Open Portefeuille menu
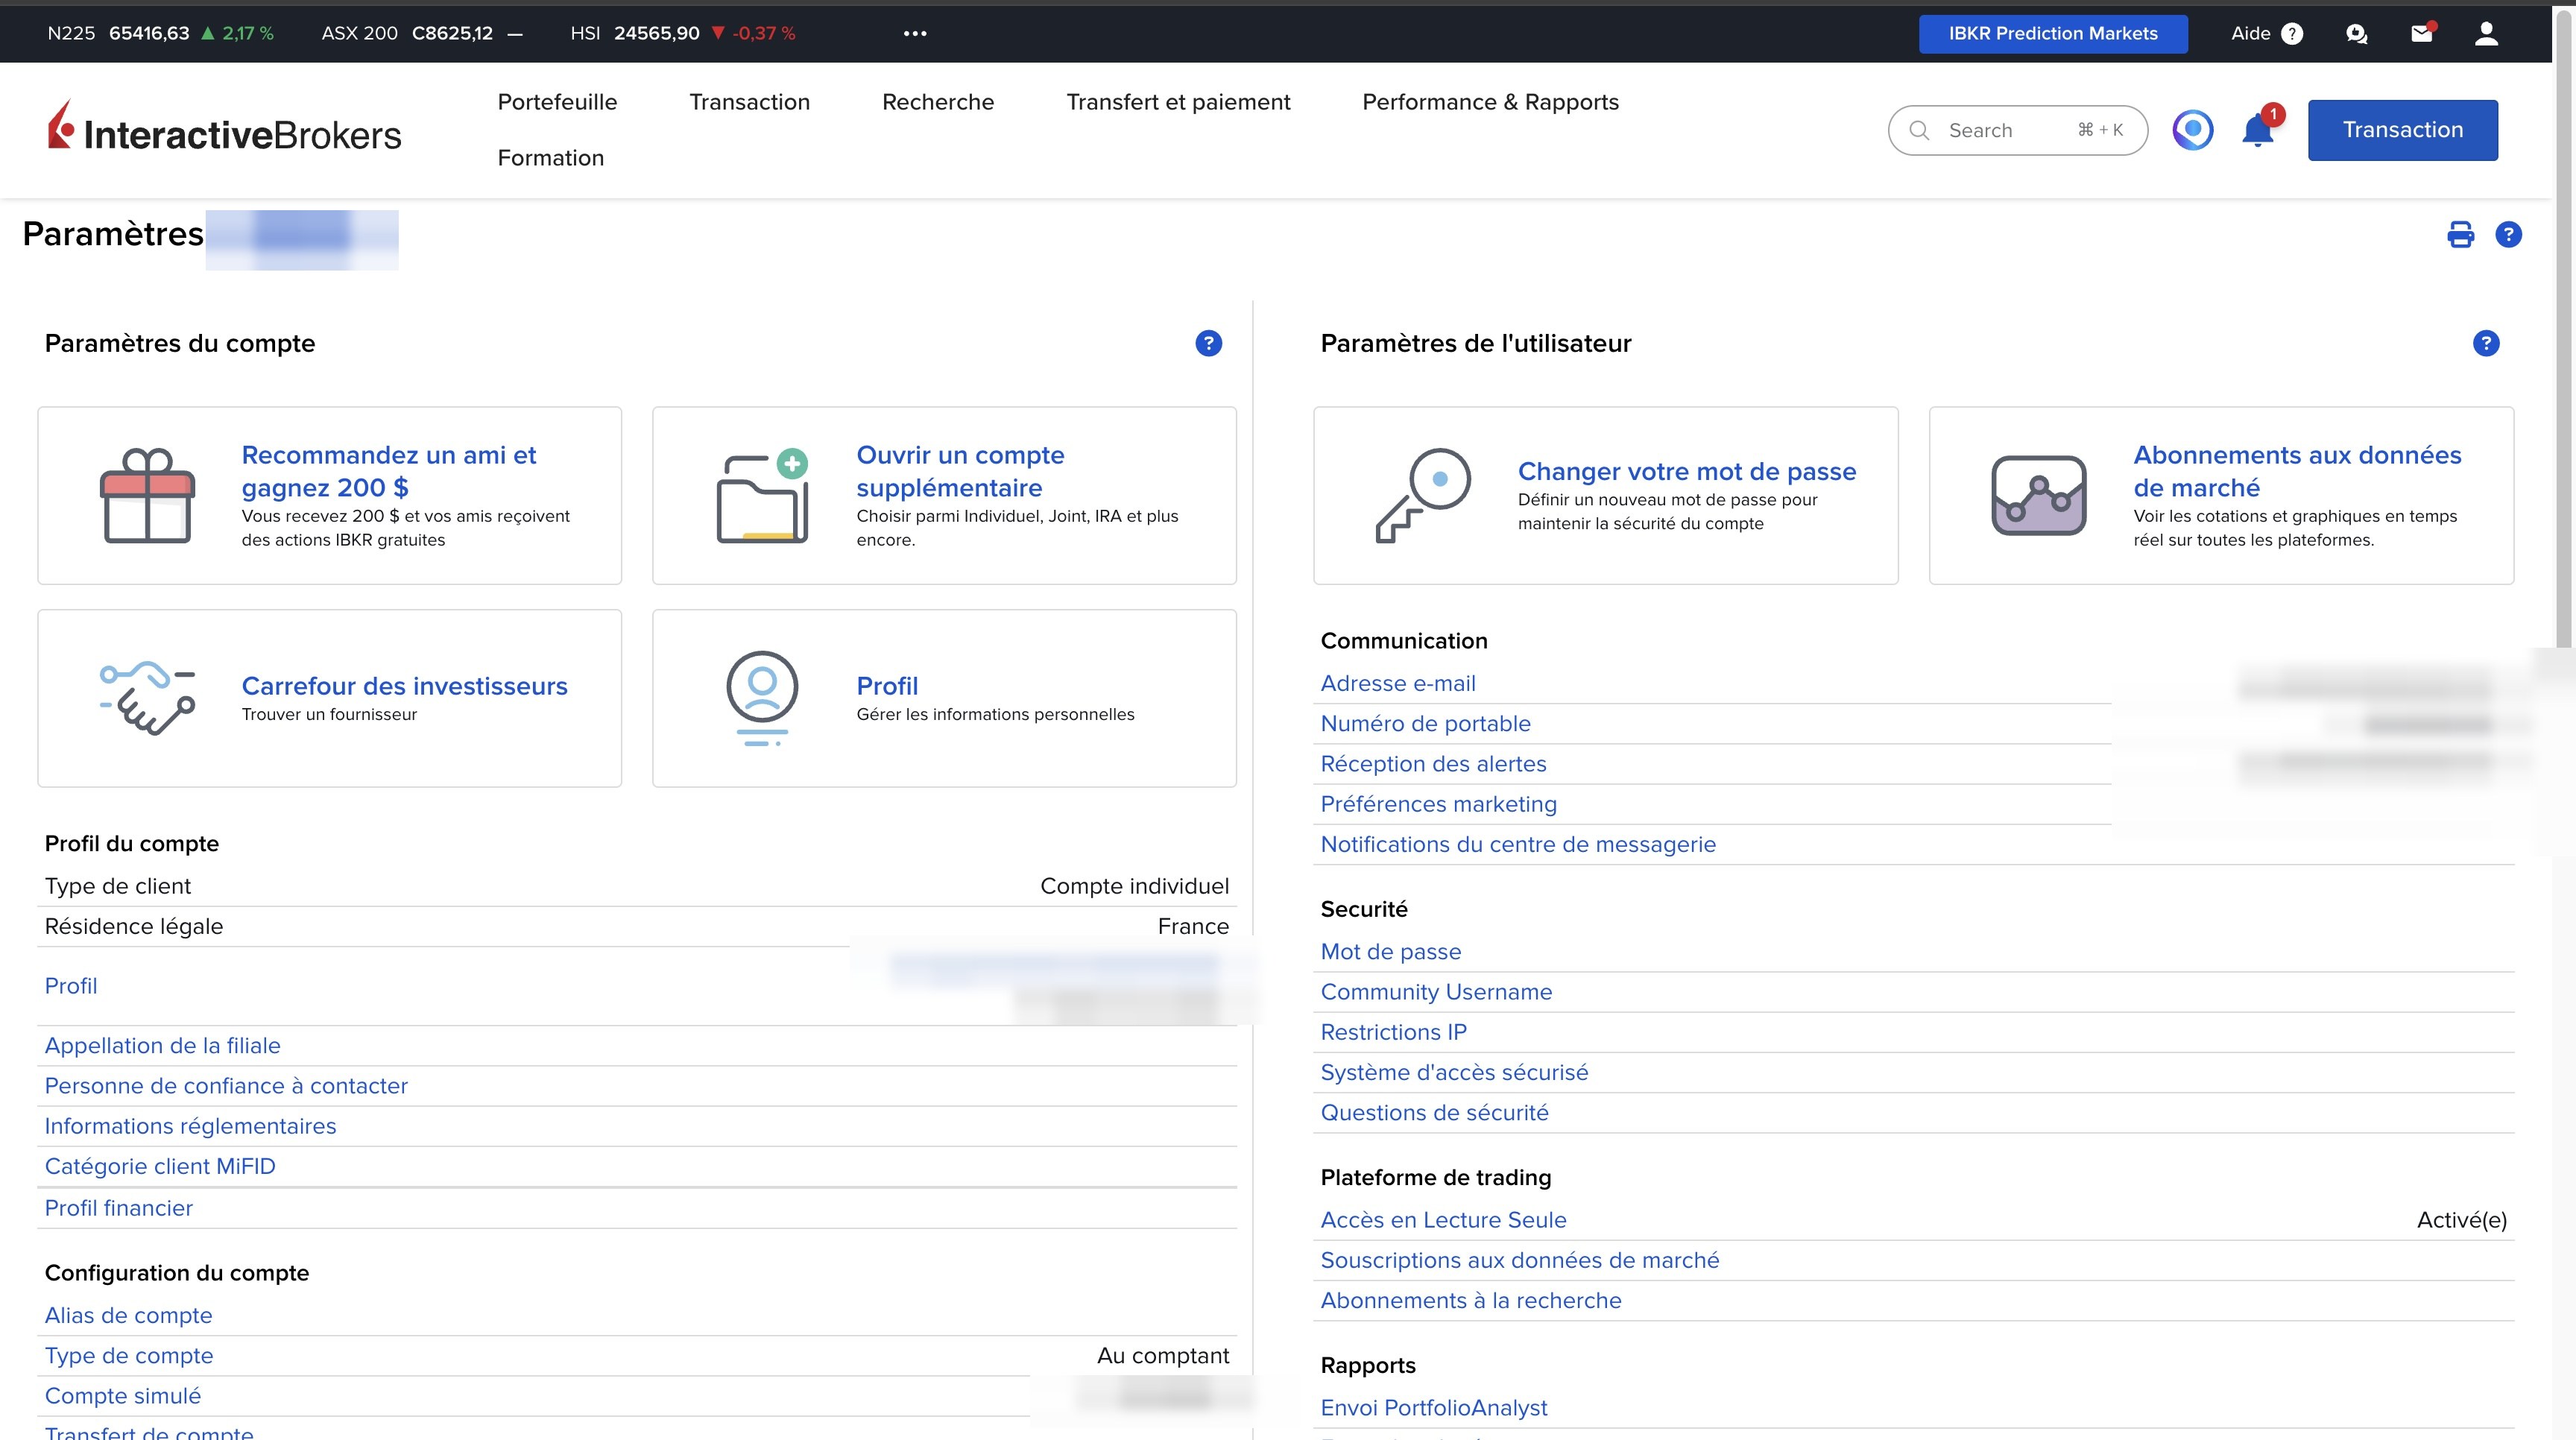2576x1440 pixels. click(x=557, y=102)
